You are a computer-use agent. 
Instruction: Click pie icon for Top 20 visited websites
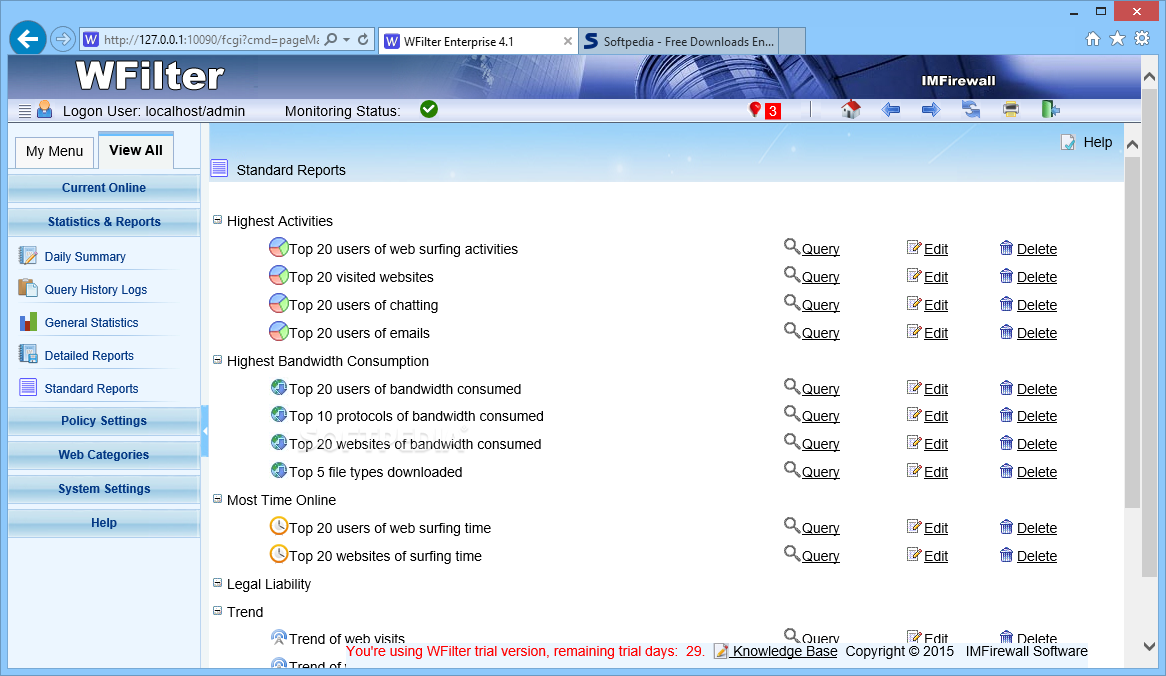(278, 275)
